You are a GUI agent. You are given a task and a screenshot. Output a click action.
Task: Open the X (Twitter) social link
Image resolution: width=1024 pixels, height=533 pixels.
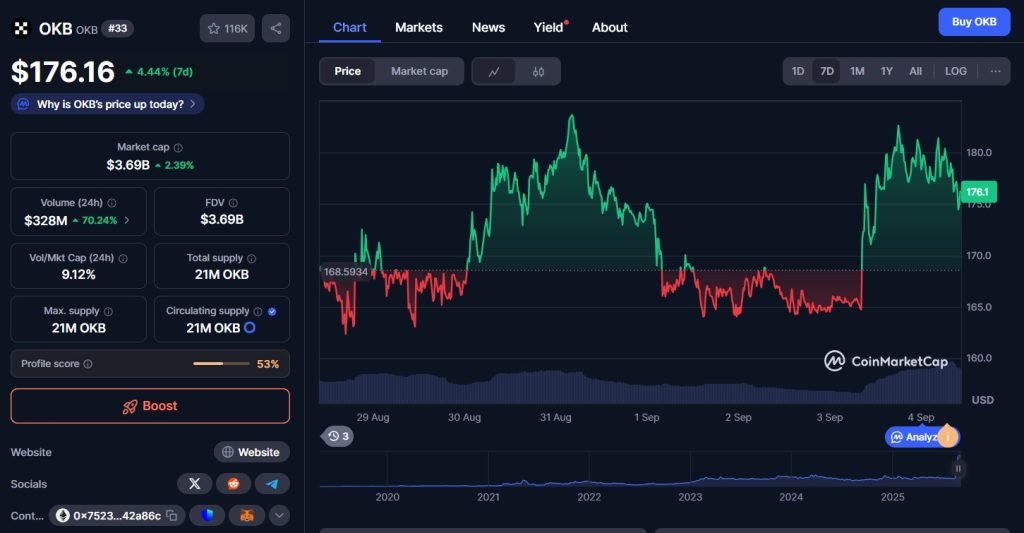pyautogui.click(x=194, y=484)
